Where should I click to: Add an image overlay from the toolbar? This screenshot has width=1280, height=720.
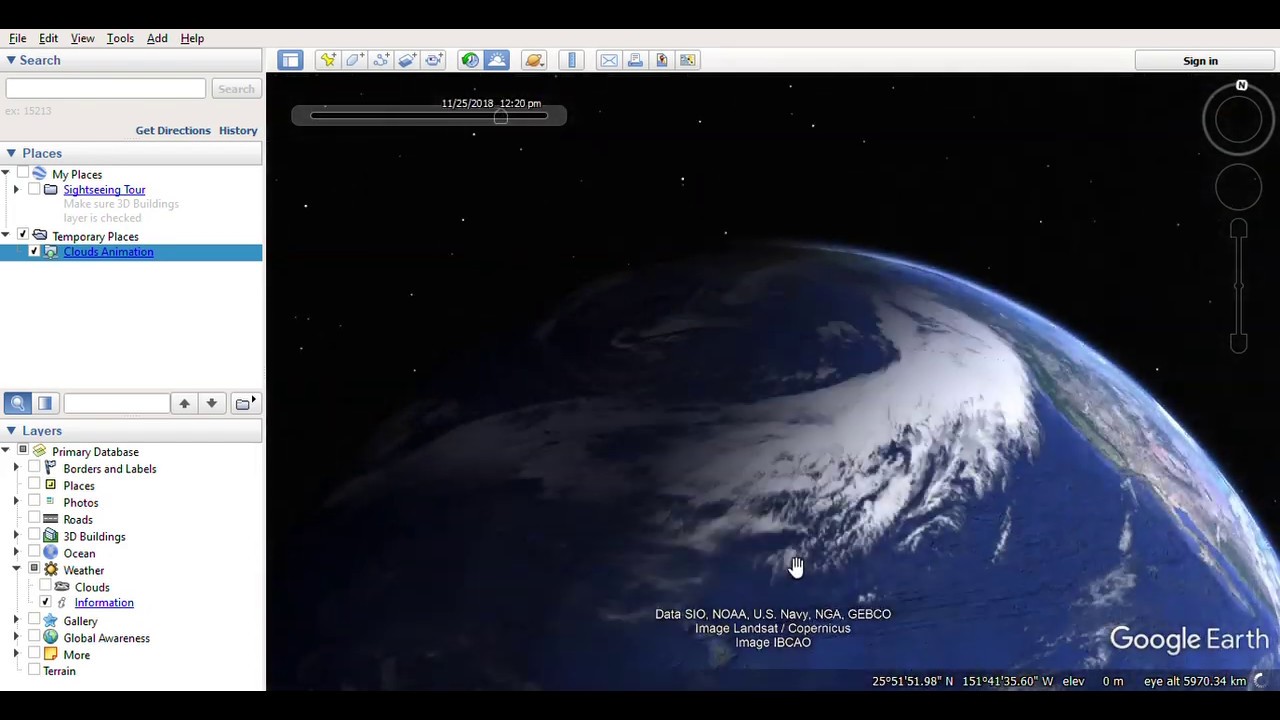(x=407, y=60)
